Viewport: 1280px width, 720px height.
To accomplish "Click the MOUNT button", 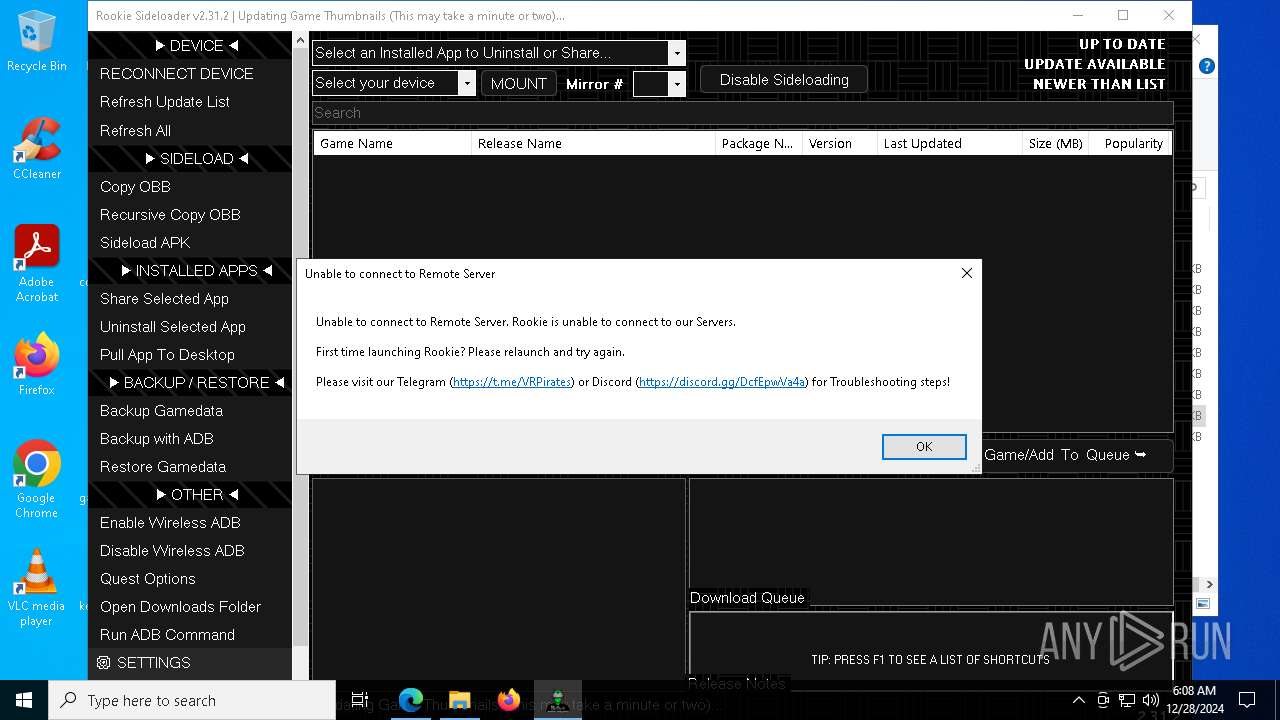I will (x=518, y=84).
